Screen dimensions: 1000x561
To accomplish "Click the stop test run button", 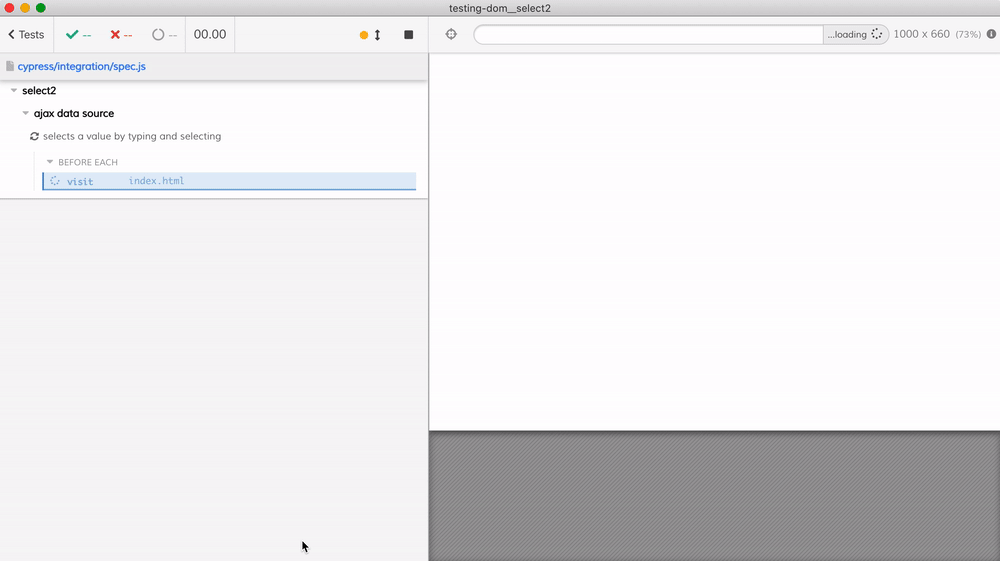I will point(408,34).
